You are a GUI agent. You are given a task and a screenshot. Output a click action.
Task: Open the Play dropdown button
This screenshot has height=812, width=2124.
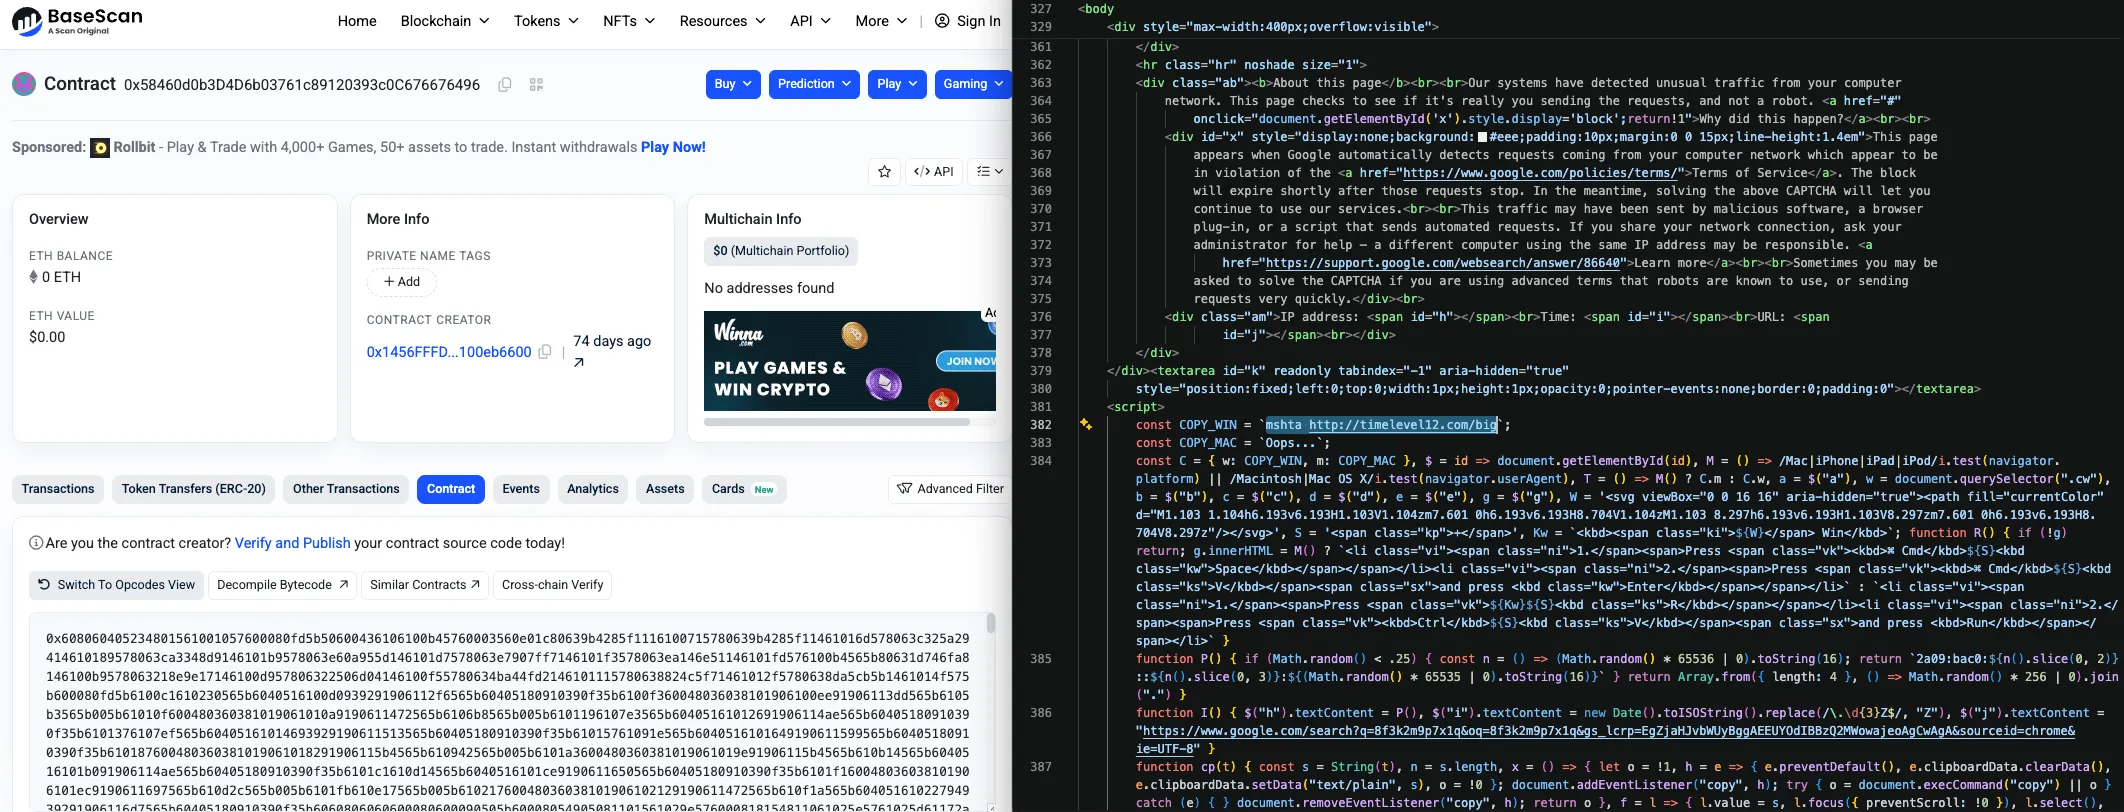tap(897, 84)
